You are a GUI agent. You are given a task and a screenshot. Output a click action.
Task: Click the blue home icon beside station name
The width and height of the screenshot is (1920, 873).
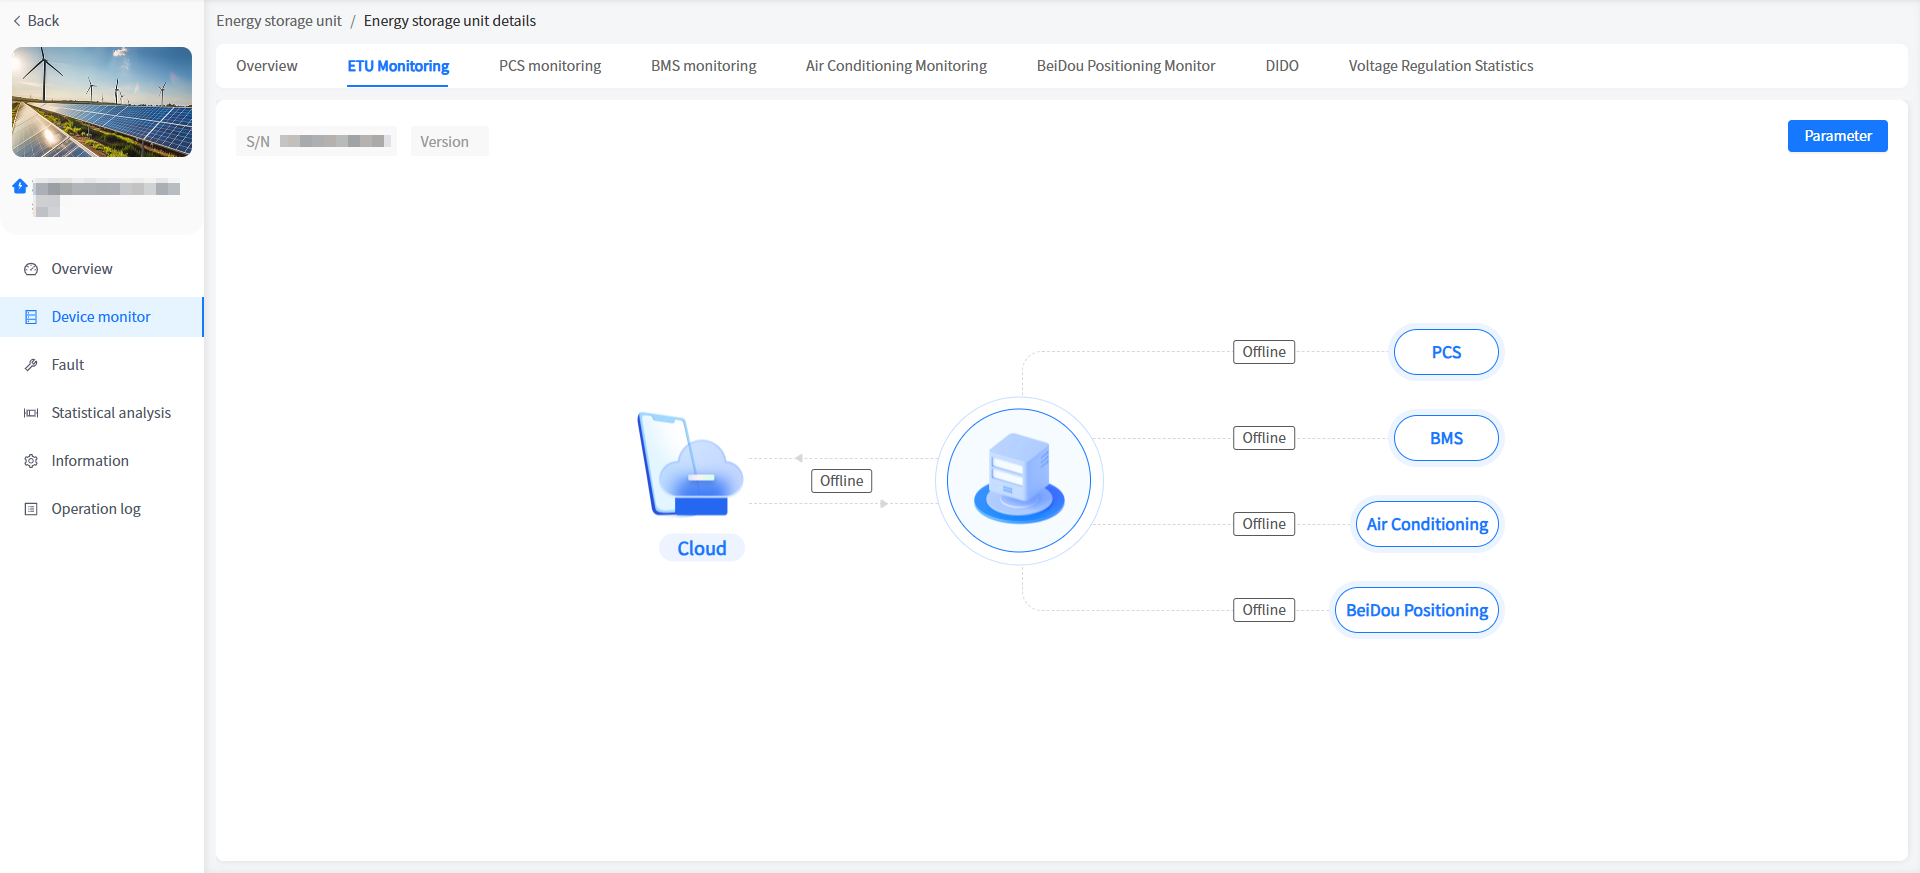(20, 187)
